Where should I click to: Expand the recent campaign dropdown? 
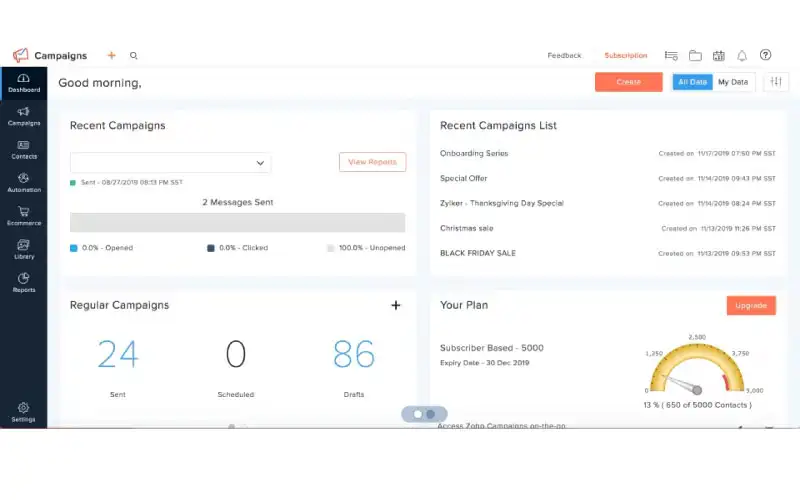point(261,163)
